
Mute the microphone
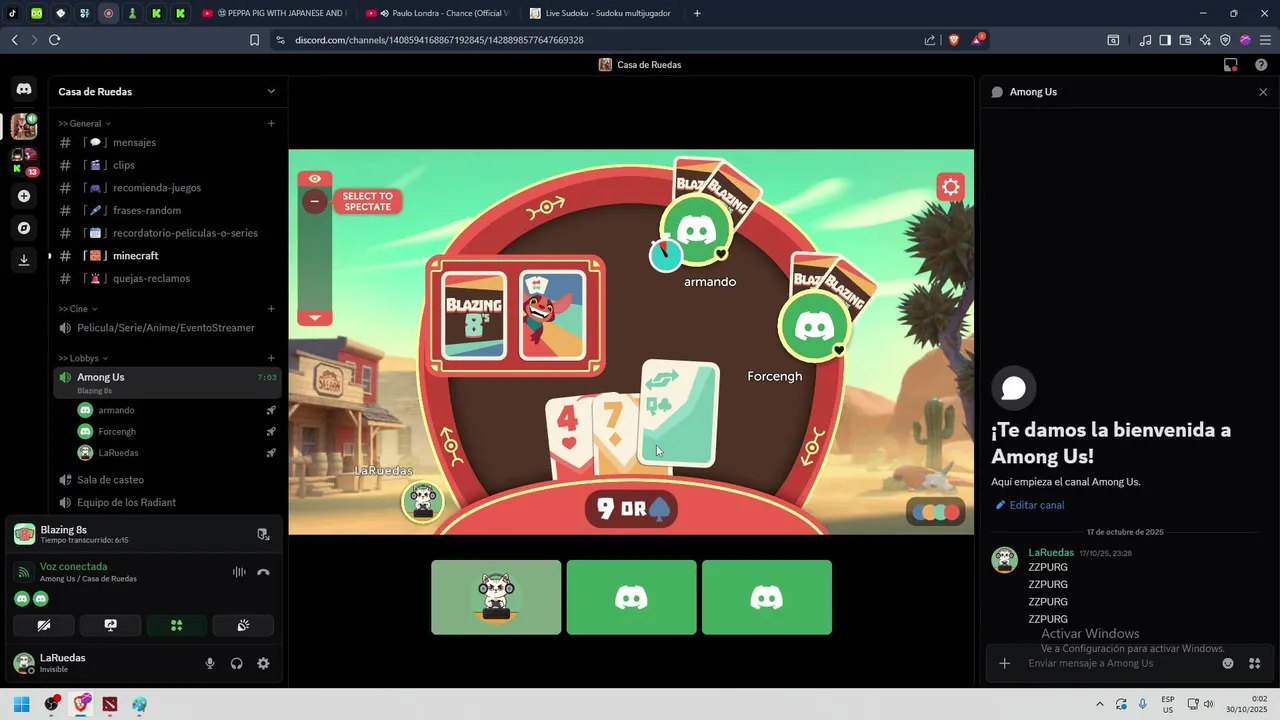210,663
